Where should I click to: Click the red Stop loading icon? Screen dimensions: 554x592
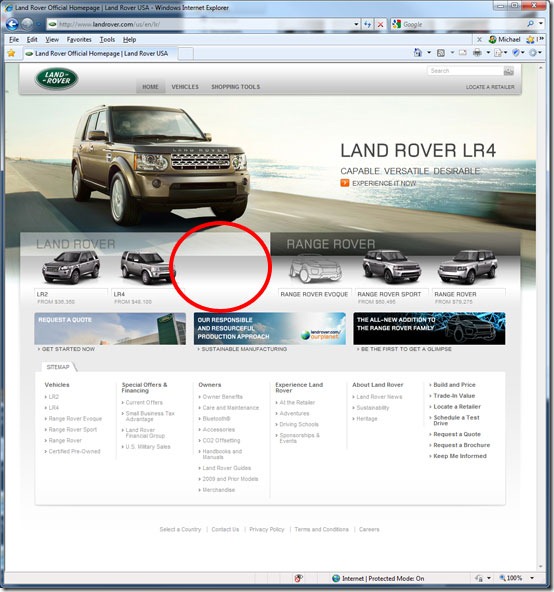click(380, 25)
